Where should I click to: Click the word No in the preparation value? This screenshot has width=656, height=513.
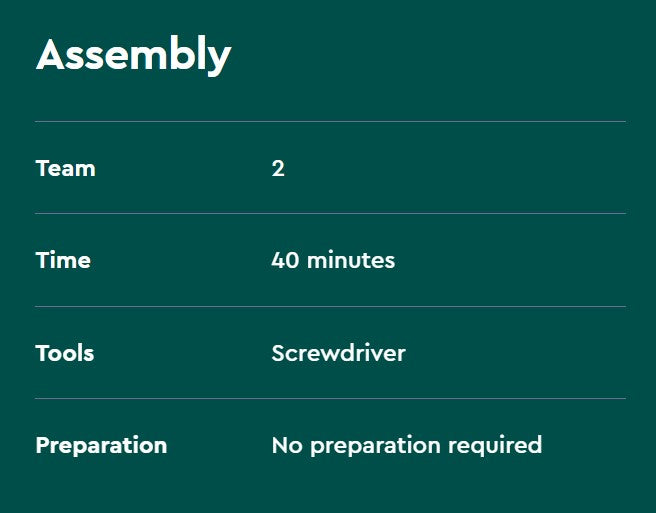coord(287,445)
